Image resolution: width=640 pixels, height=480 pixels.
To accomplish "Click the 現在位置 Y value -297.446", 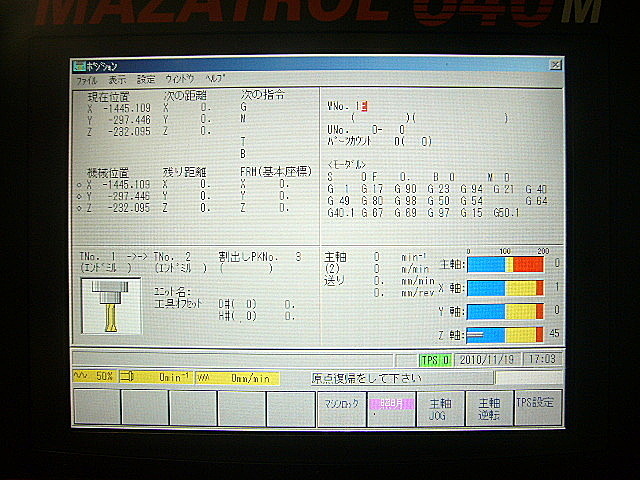I will (x=129, y=120).
